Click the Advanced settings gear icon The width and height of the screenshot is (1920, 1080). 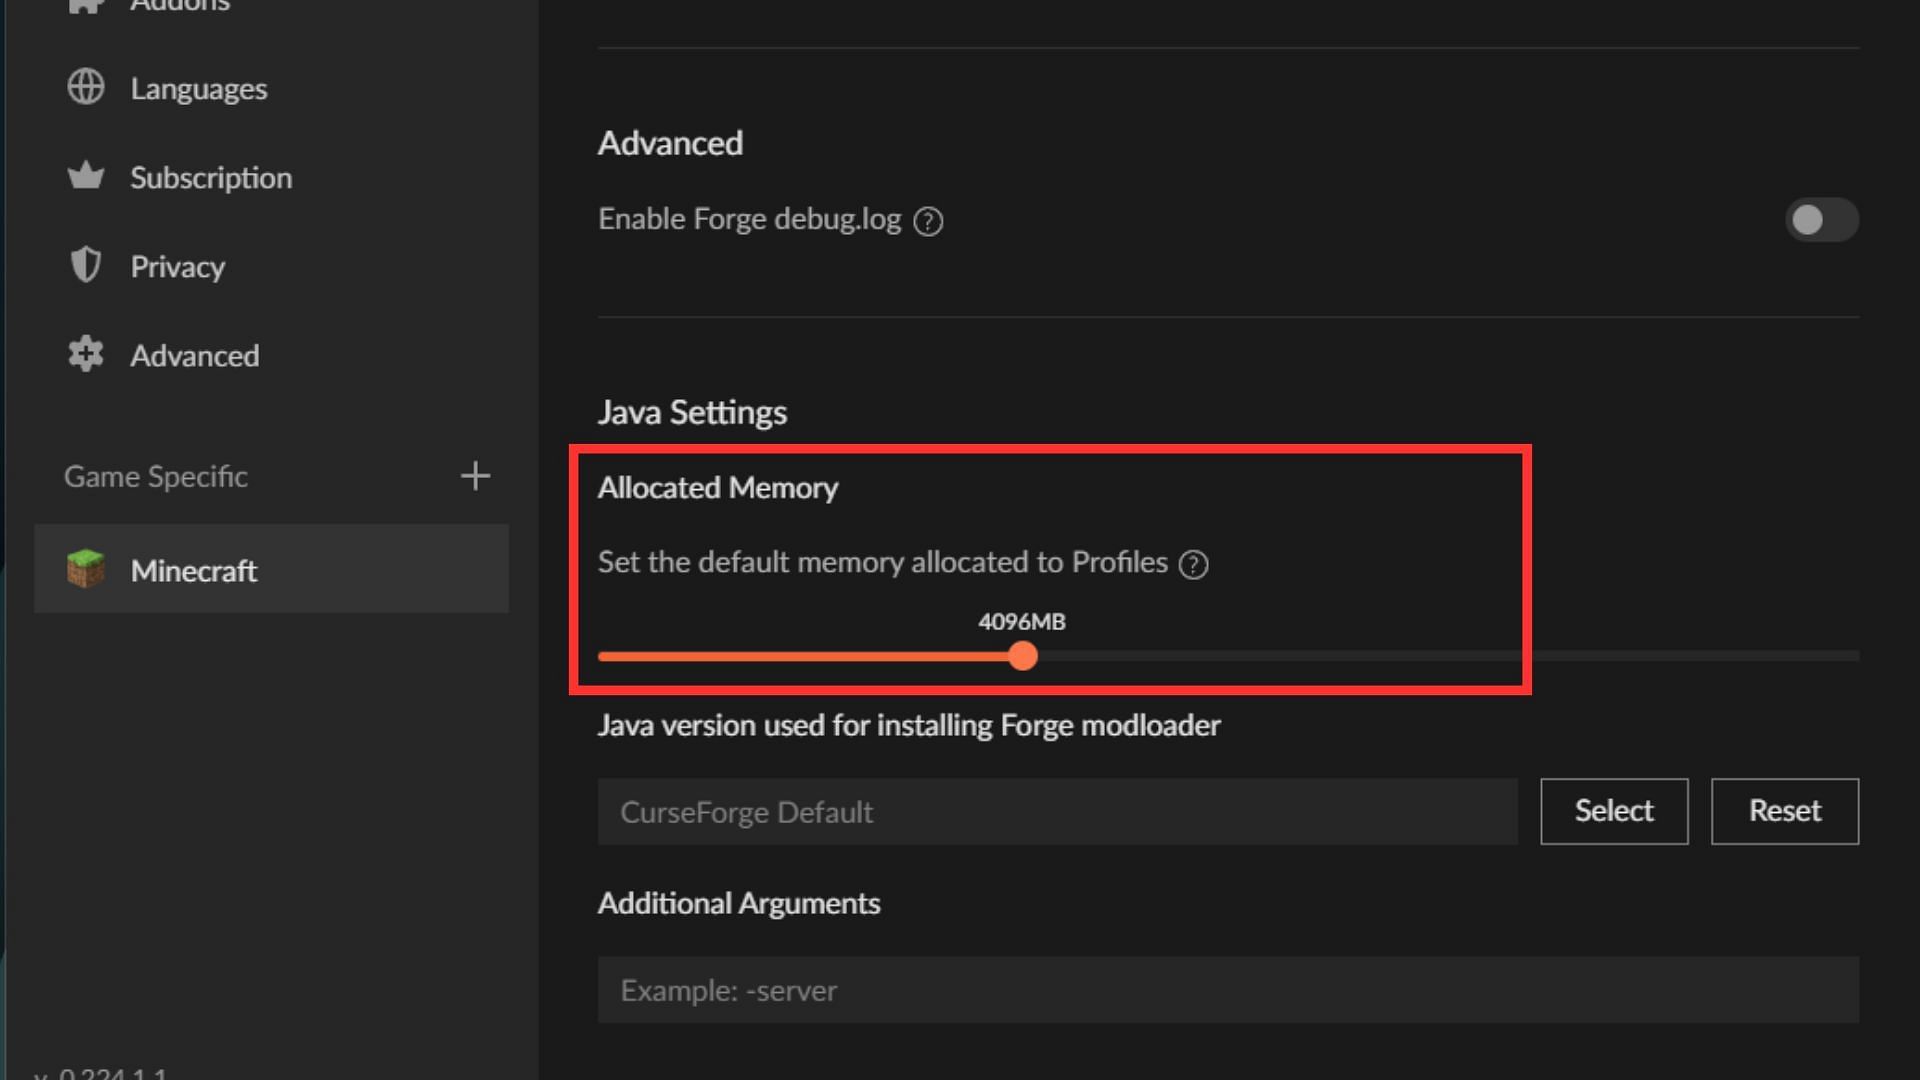coord(87,355)
